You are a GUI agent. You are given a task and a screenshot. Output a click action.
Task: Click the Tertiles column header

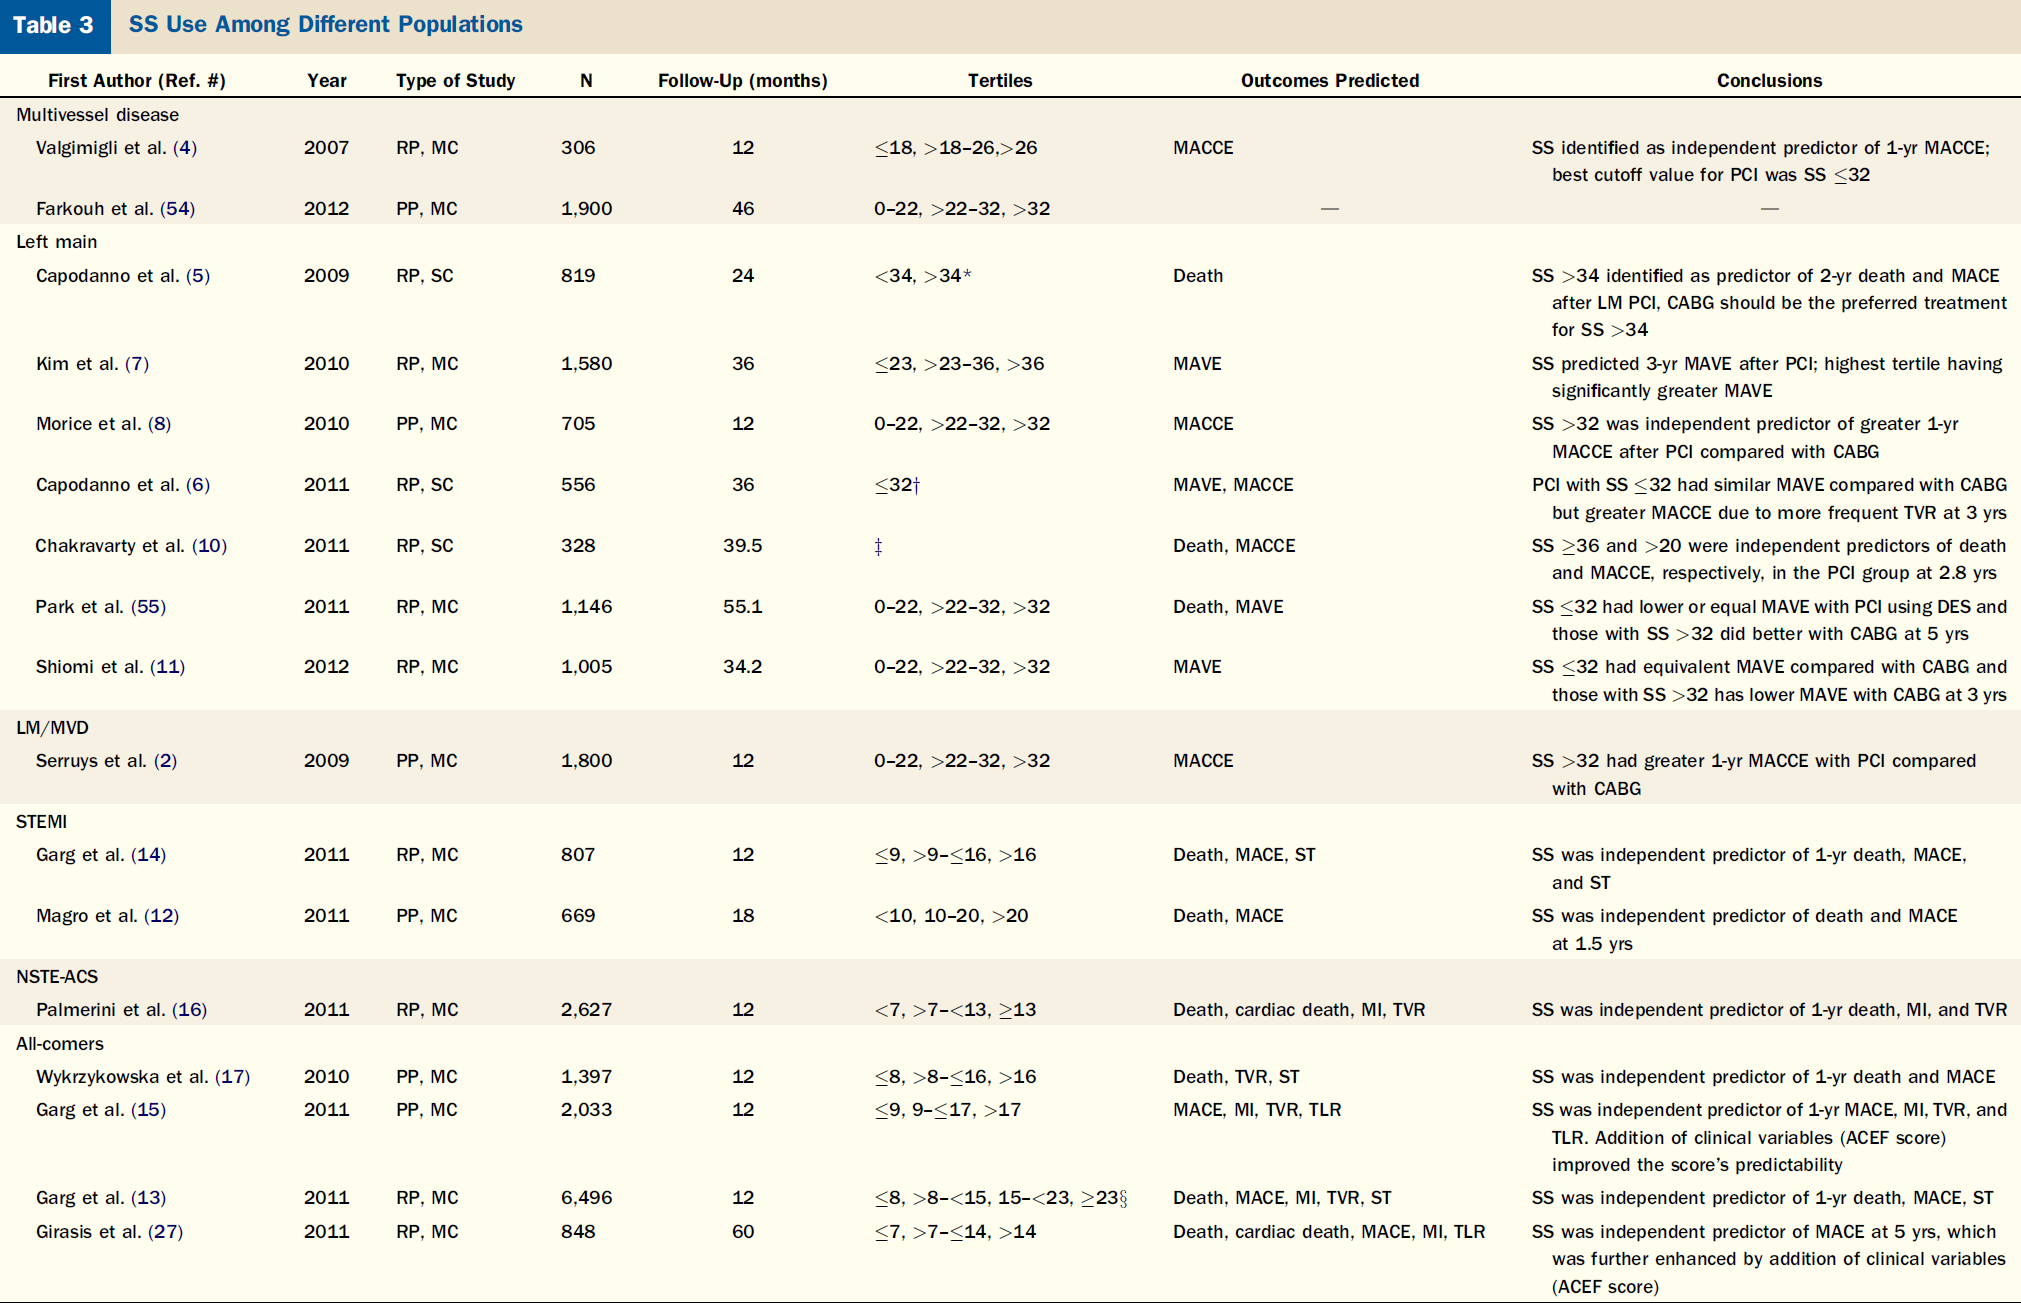click(1000, 81)
